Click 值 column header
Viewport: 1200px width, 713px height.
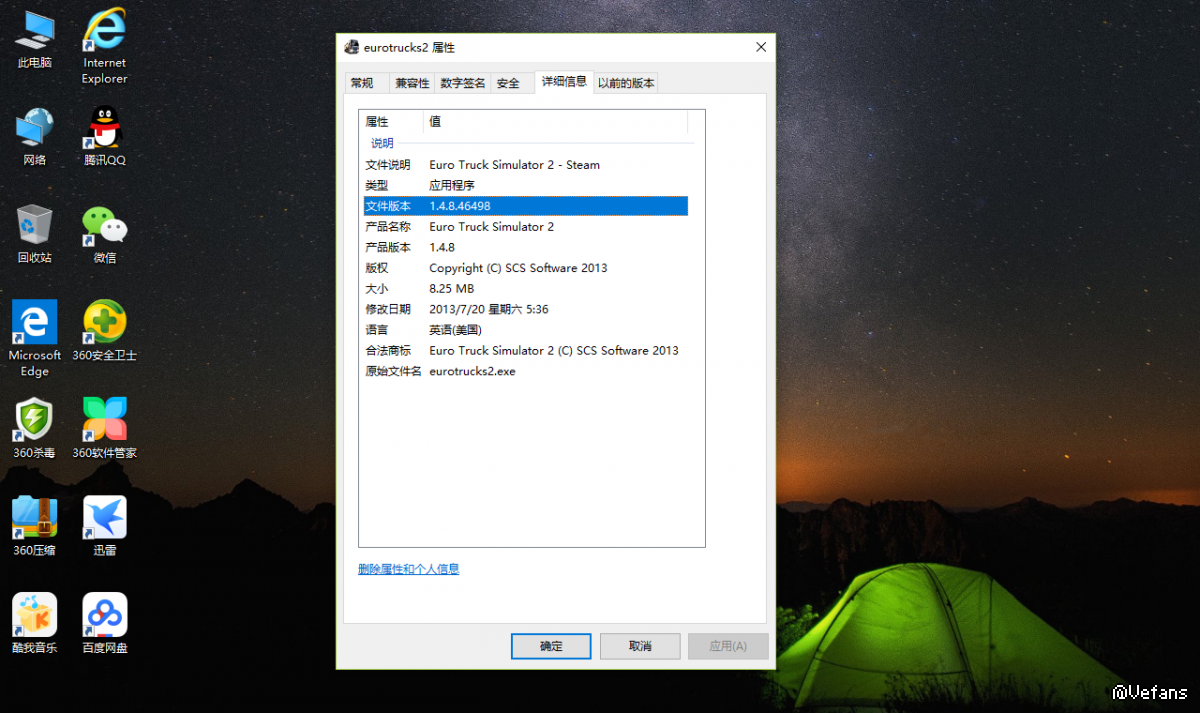(556, 121)
